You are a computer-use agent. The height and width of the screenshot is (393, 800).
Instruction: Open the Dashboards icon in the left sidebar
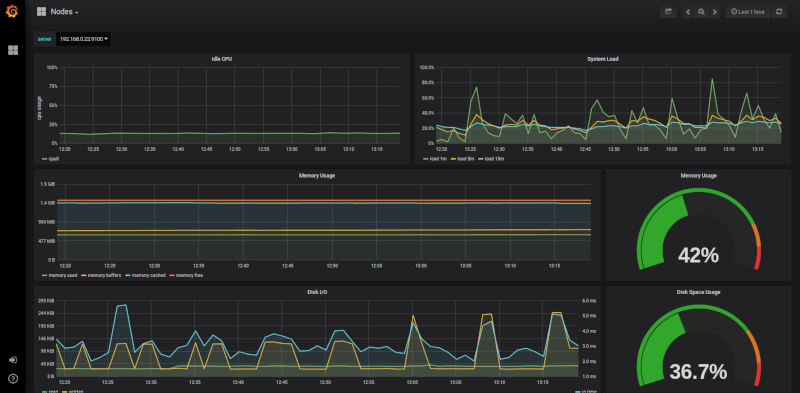click(13, 50)
